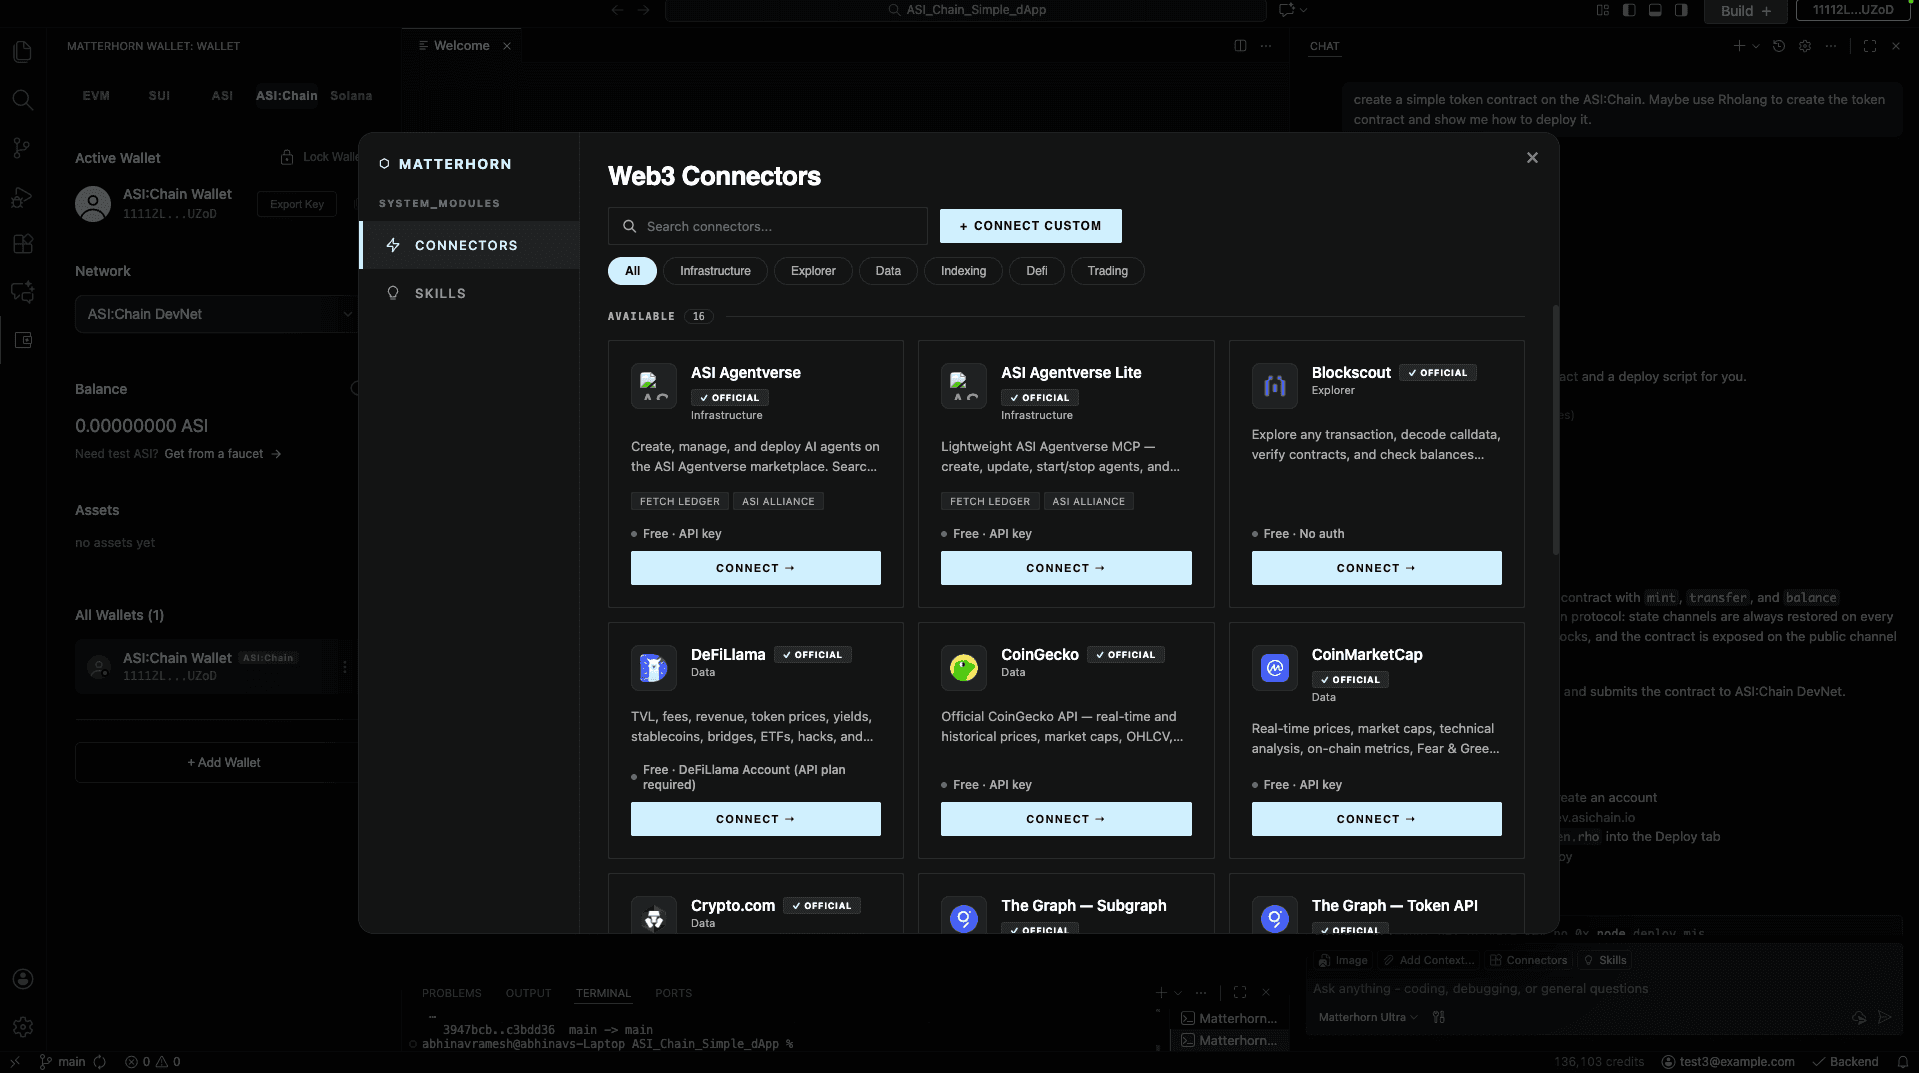Select the Infrastructure filter chip

click(x=715, y=271)
